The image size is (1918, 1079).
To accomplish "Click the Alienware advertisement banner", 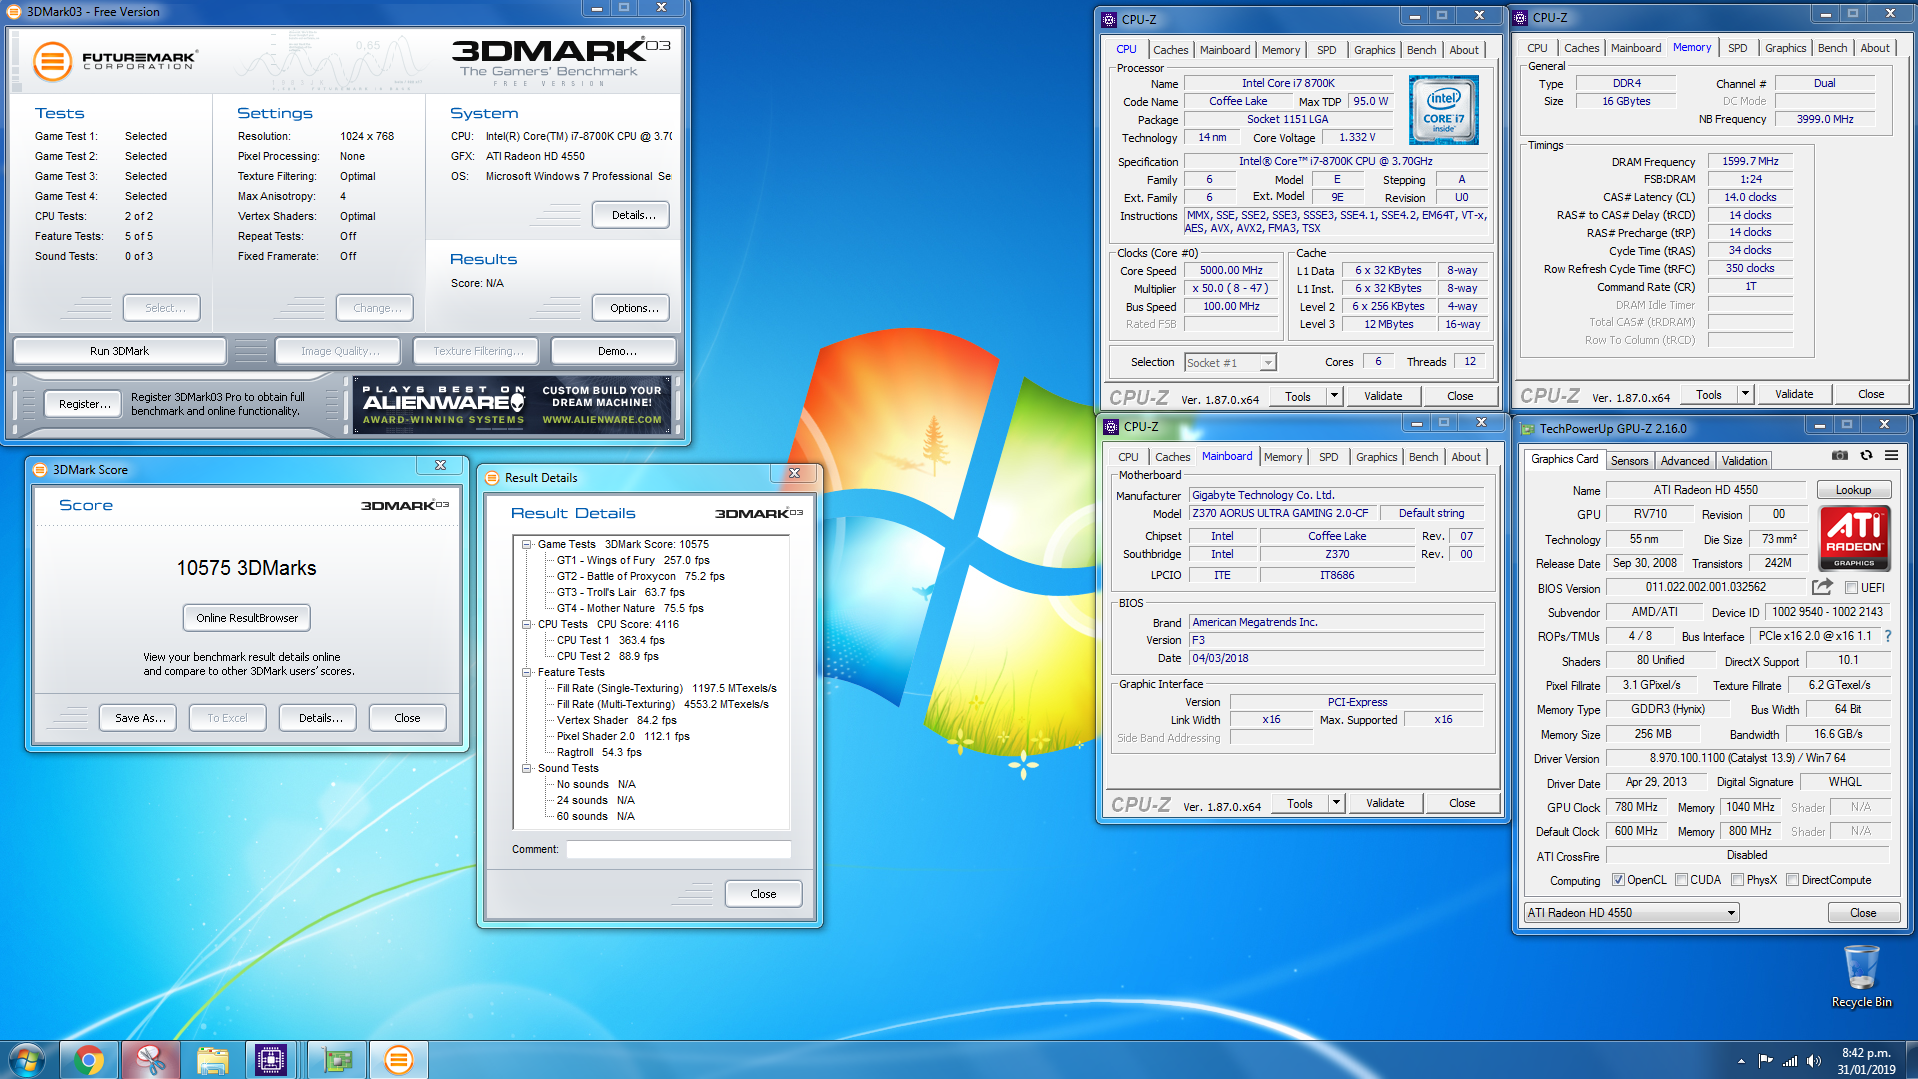I will point(512,404).
